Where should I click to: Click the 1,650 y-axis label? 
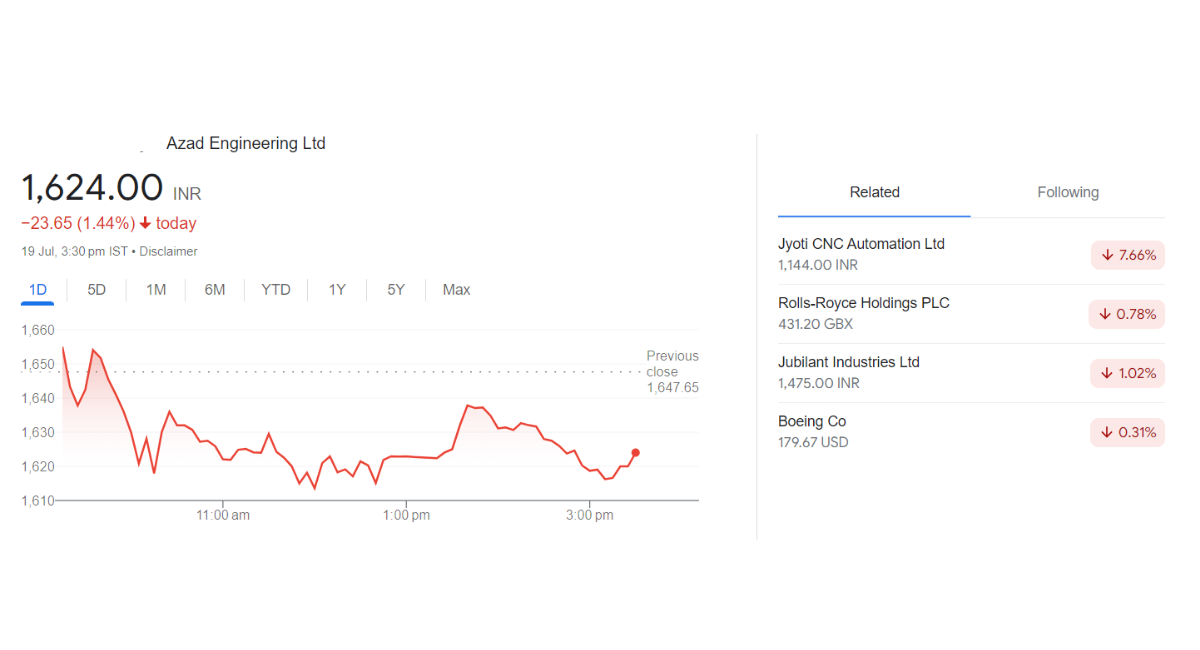(38, 364)
